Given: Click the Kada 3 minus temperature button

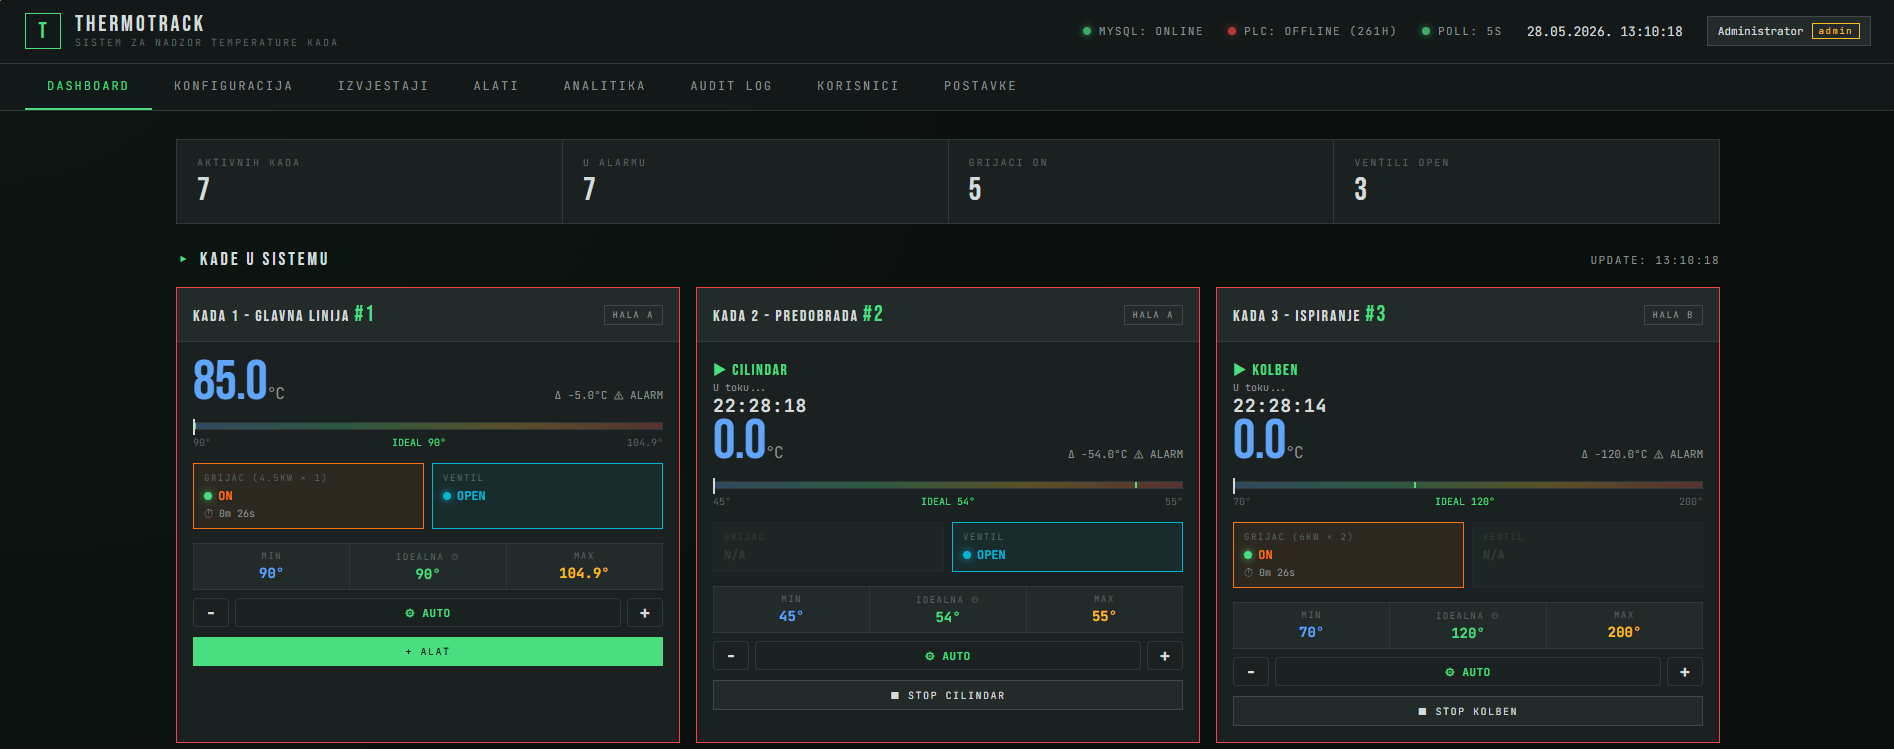Looking at the screenshot, I should tap(1251, 672).
